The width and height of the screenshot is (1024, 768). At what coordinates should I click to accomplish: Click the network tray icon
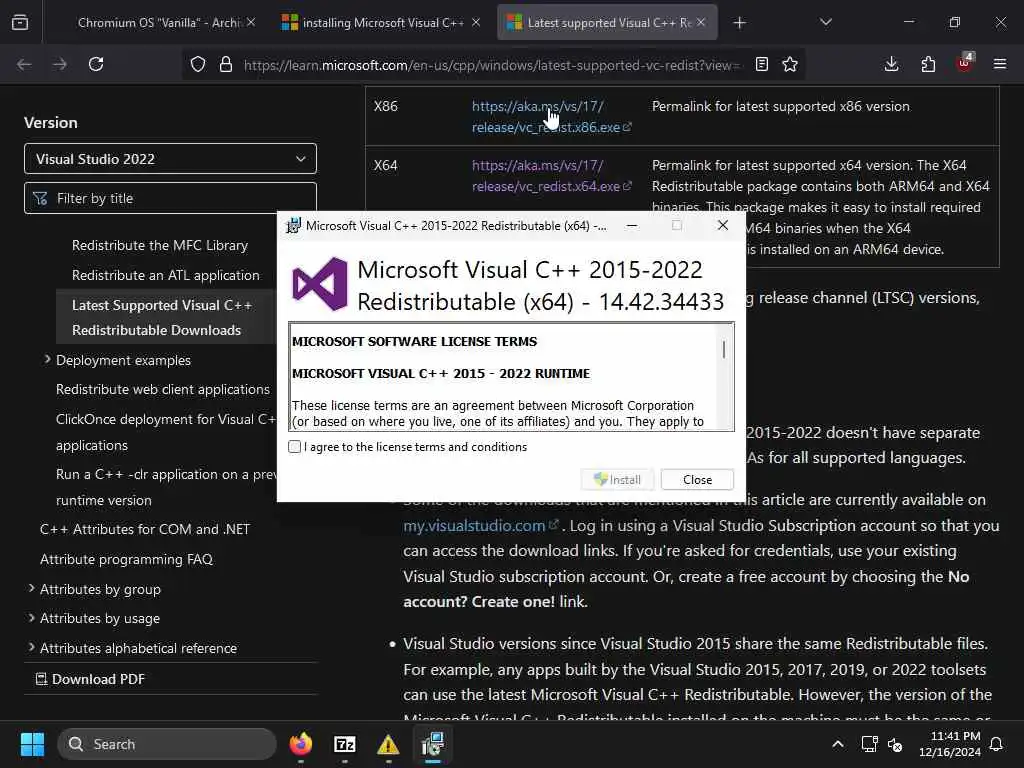[x=869, y=744]
